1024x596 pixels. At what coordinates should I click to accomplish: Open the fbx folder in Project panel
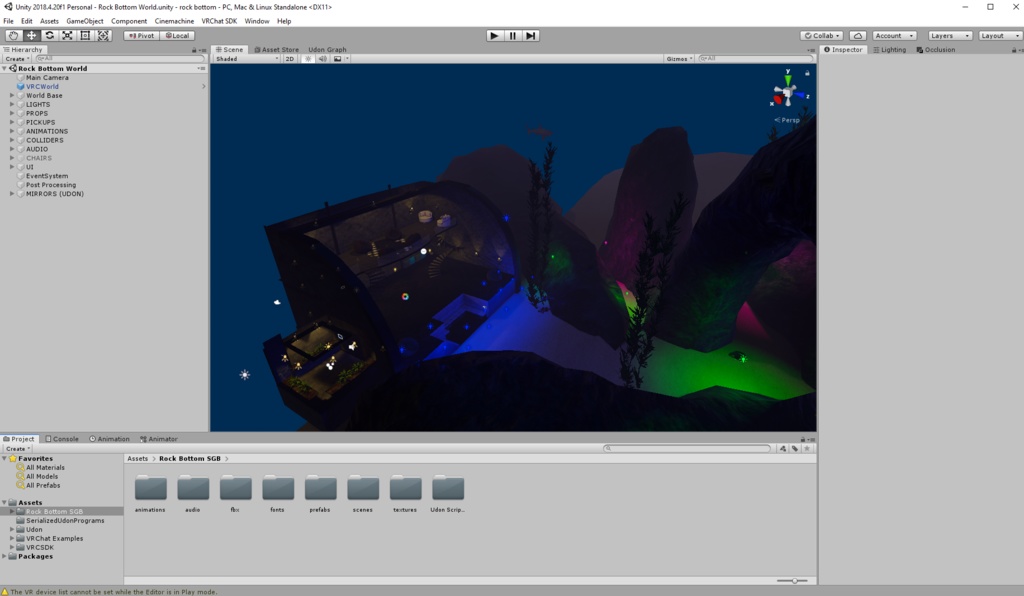click(x=235, y=490)
